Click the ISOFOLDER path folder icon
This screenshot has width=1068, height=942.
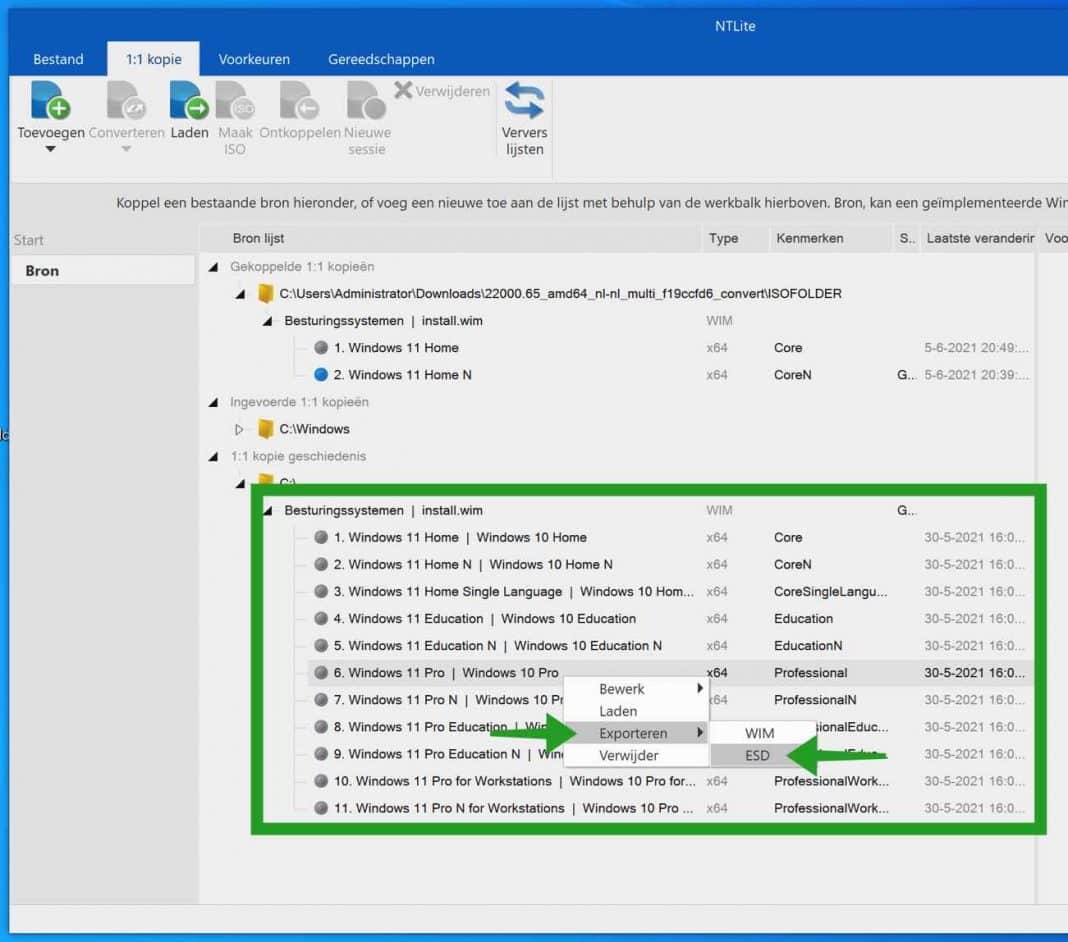click(x=266, y=294)
